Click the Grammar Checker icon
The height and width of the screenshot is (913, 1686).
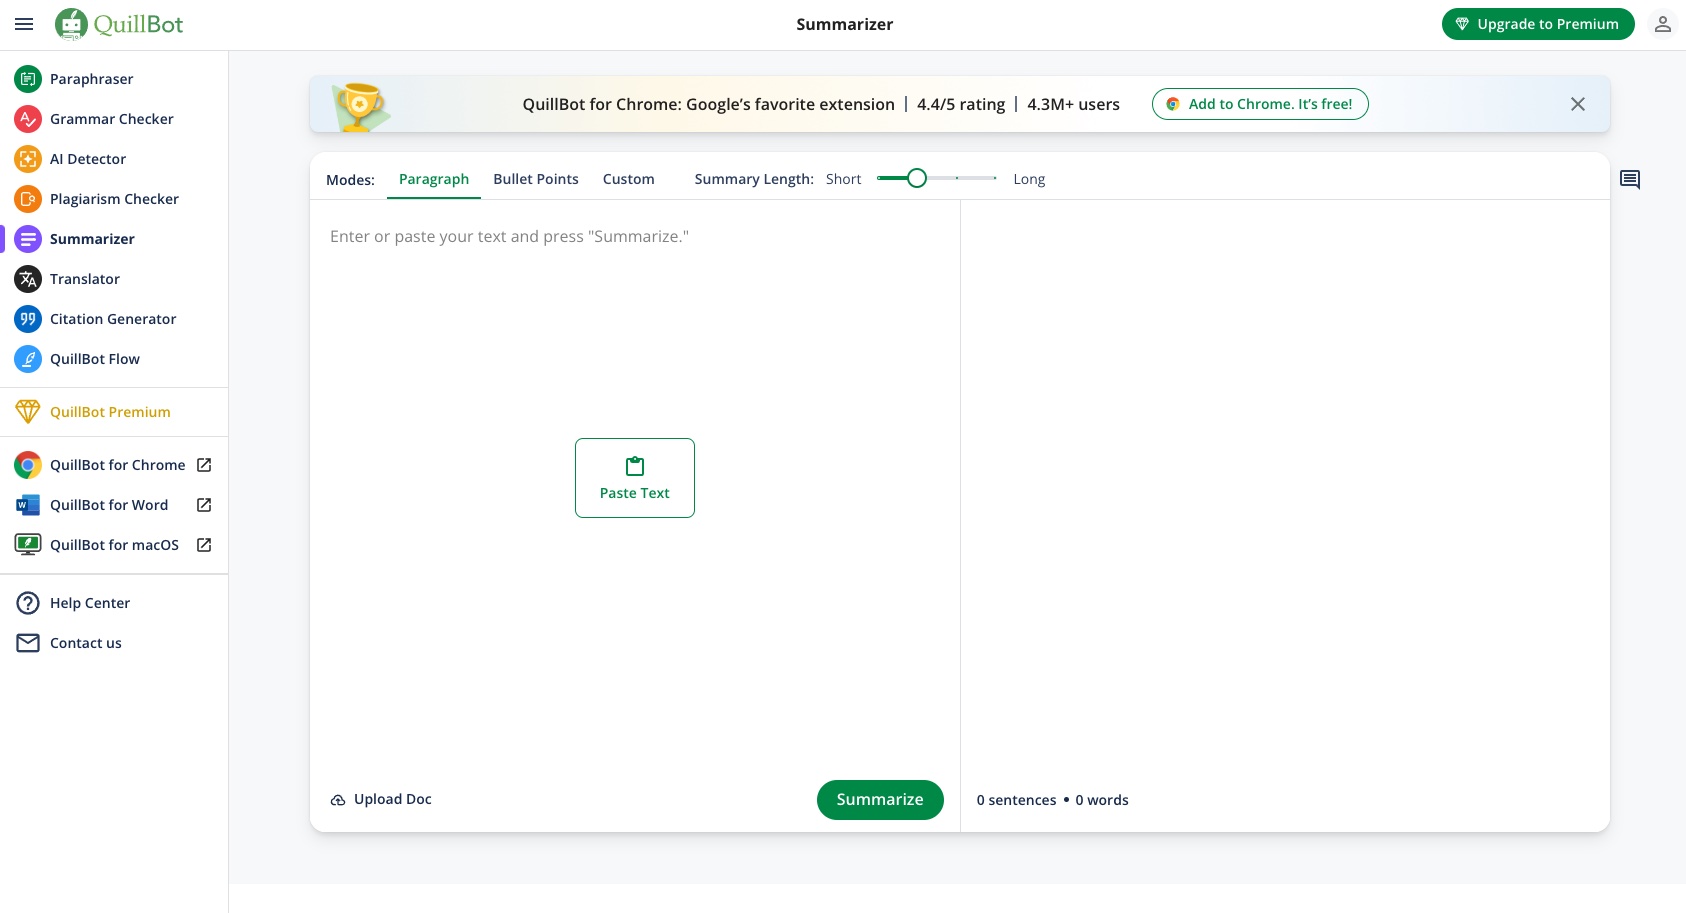coord(28,119)
